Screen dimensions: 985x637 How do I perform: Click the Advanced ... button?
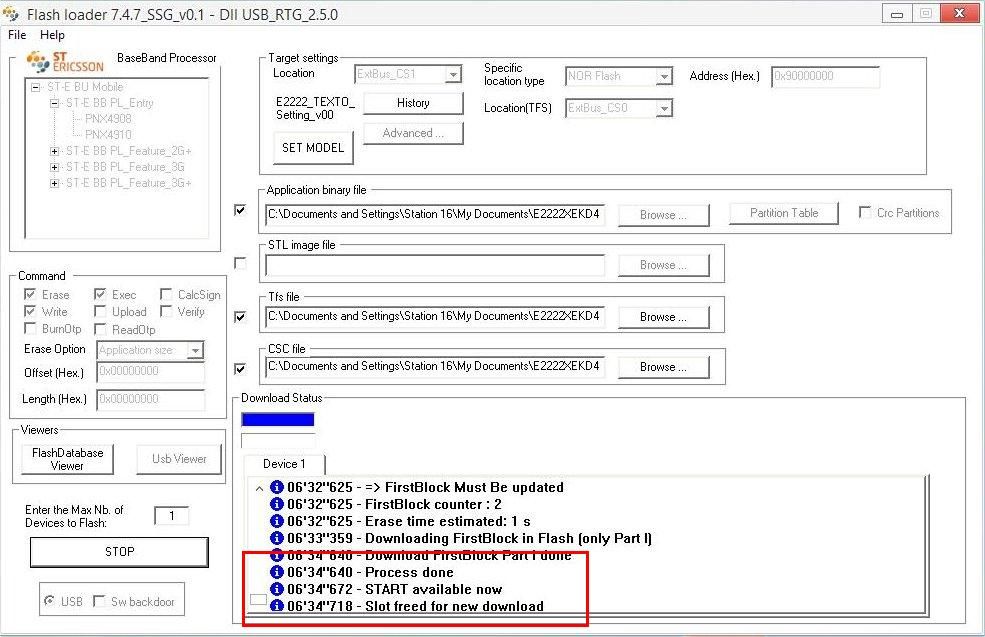coord(413,133)
